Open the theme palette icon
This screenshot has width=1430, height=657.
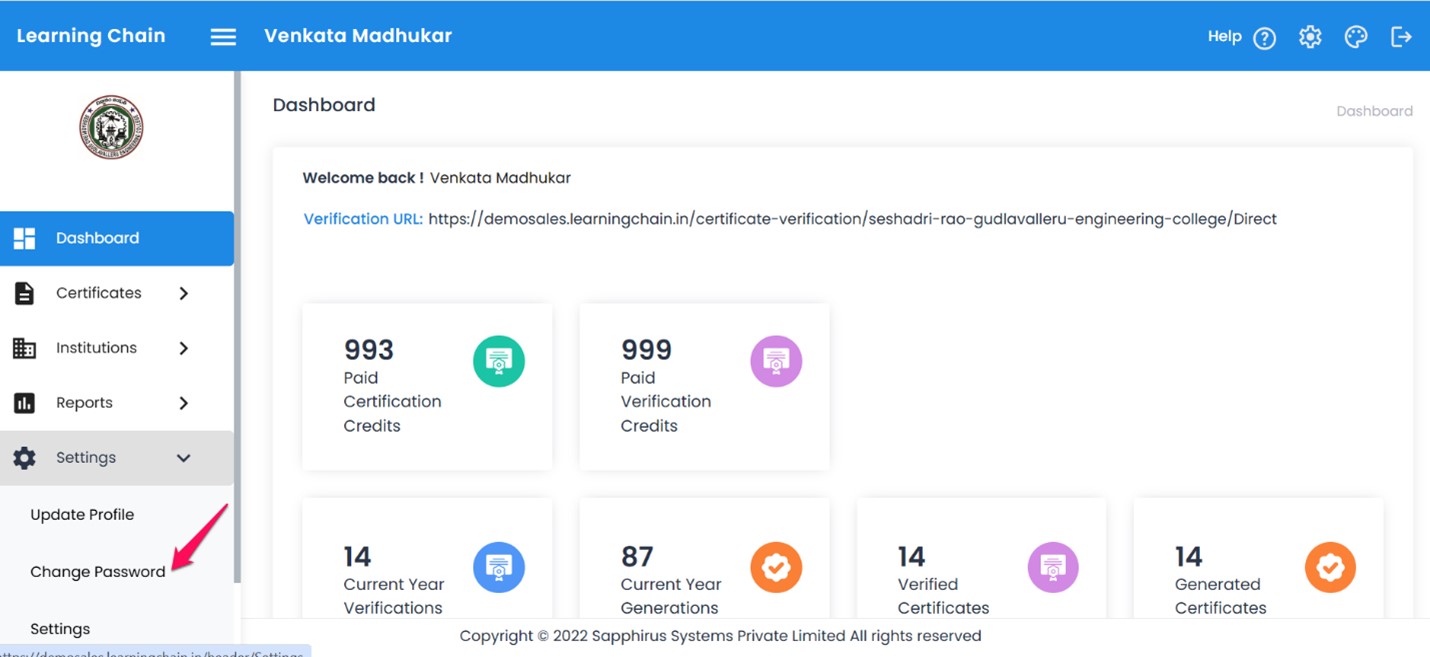(1355, 37)
